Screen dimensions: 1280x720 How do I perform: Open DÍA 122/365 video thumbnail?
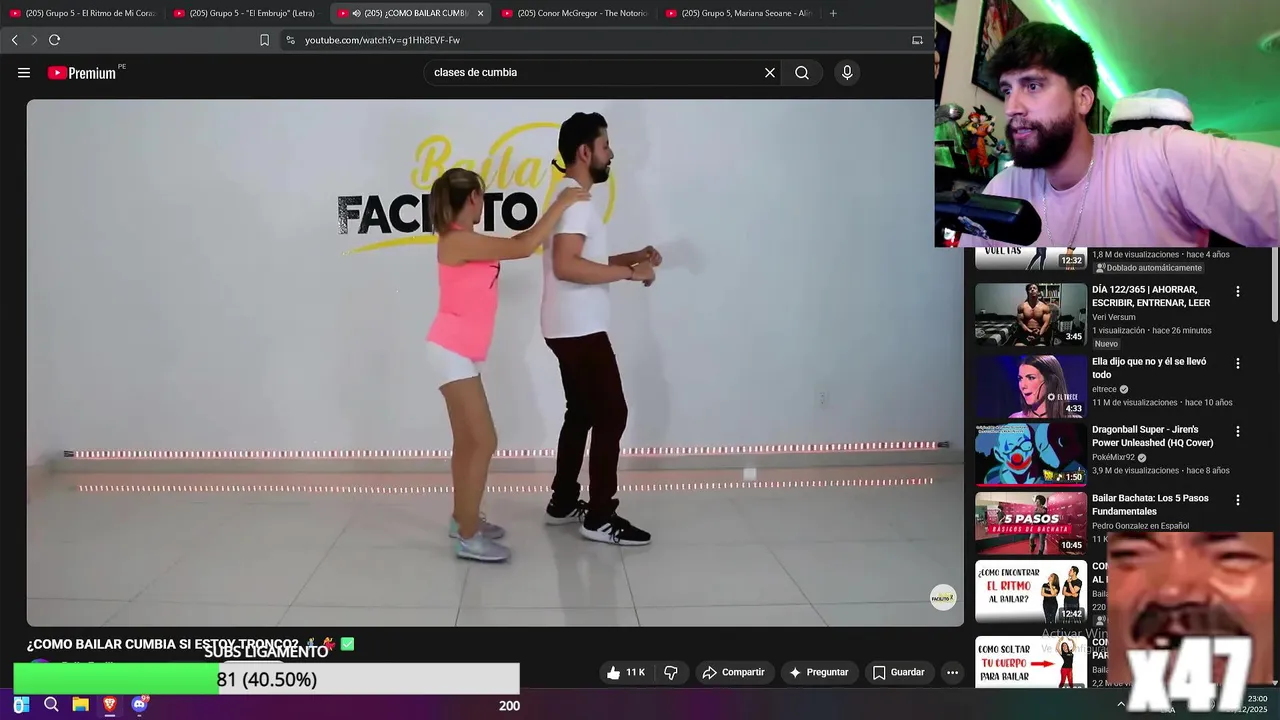coord(1031,315)
